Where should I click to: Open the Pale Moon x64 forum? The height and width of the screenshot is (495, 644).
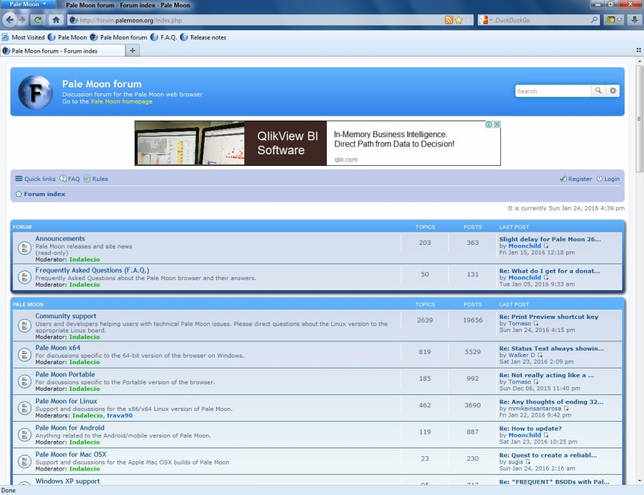pos(58,348)
